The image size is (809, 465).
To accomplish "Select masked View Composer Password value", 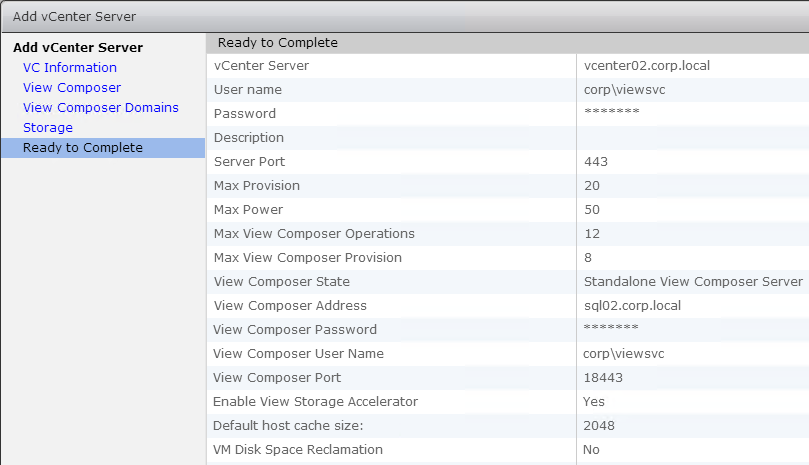I will click(x=611, y=328).
